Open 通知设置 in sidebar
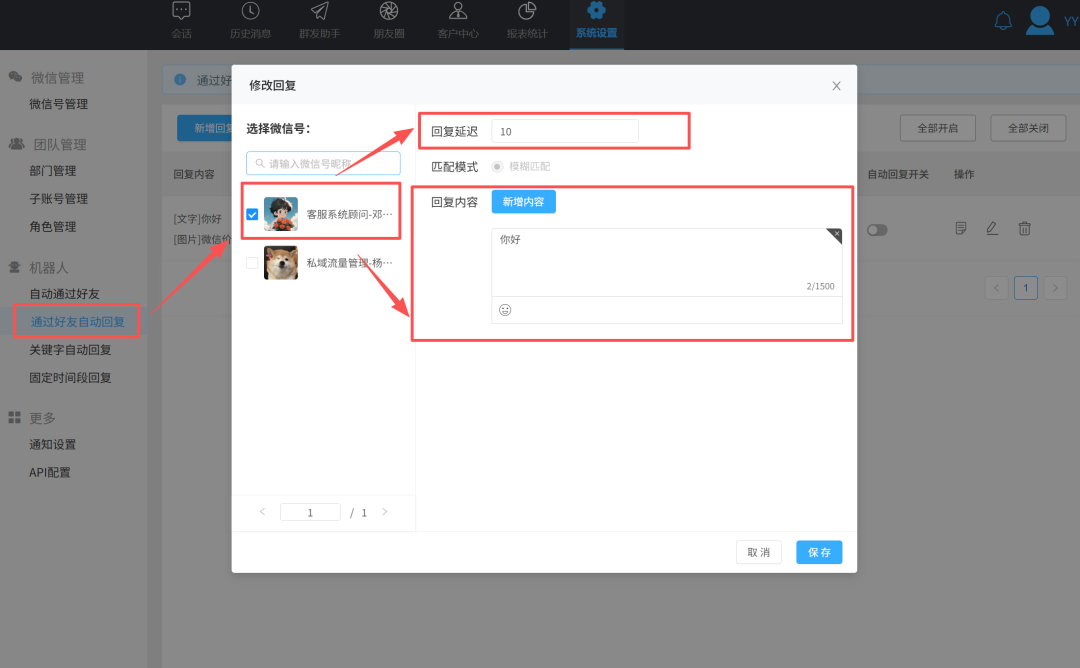 tap(52, 445)
